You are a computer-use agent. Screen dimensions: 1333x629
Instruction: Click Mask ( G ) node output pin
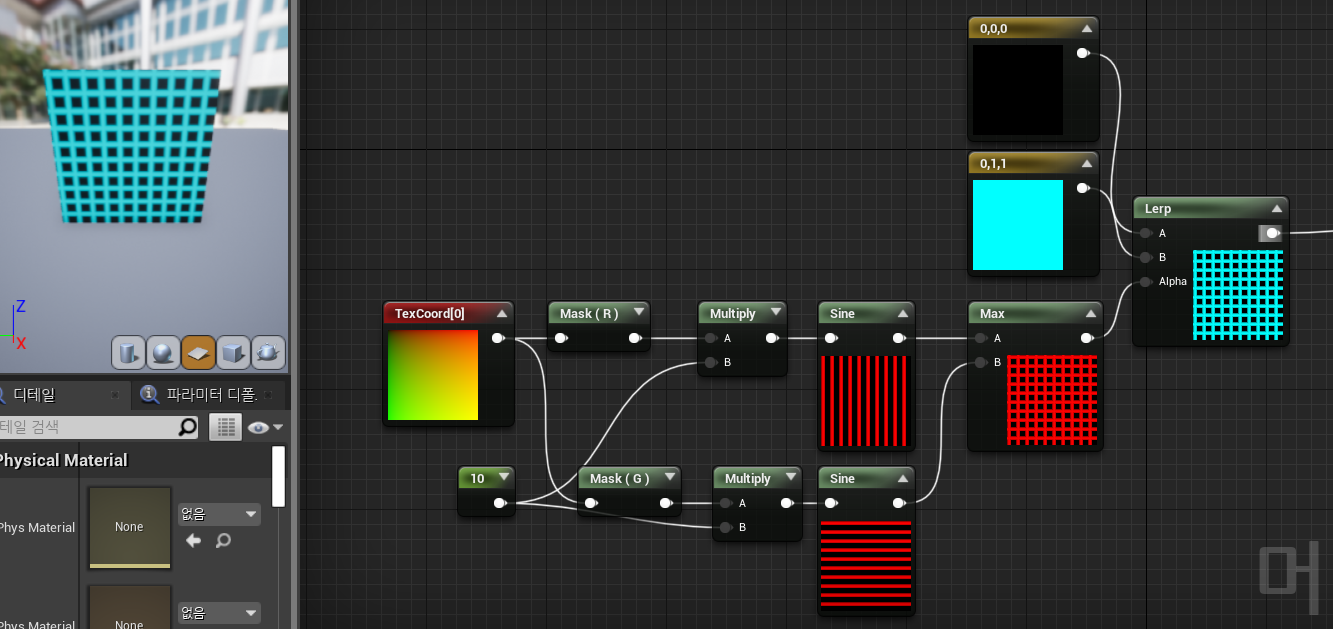[x=665, y=503]
